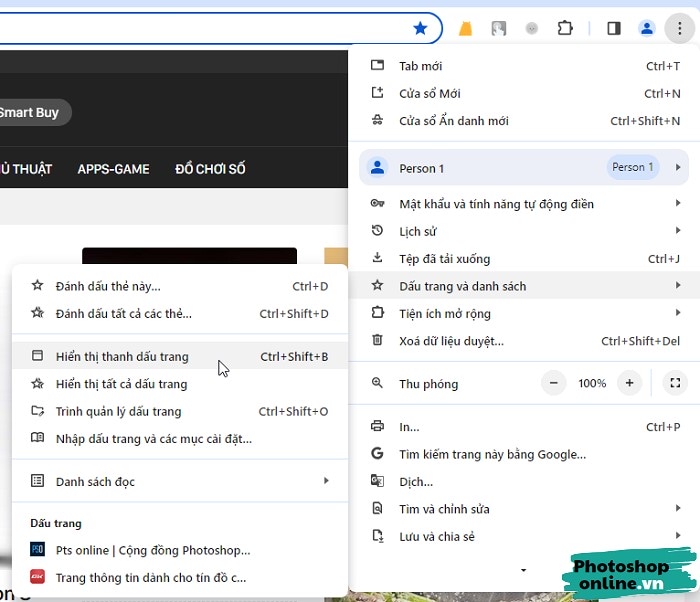Click the trash icon for Xoá dữ liệu duyệt
Image resolution: width=700 pixels, height=602 pixels.
377,340
